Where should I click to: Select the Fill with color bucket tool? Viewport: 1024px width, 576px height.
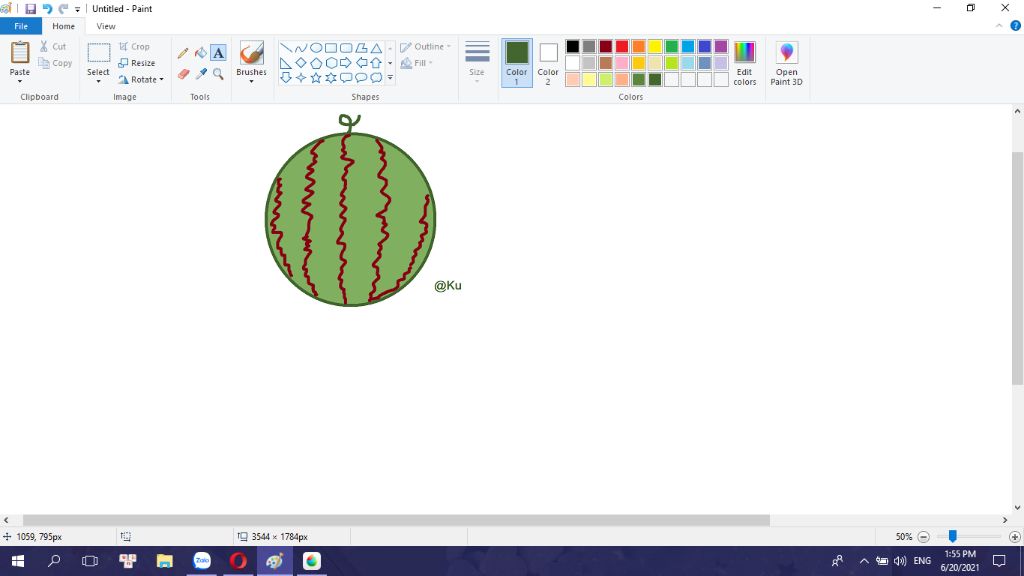click(201, 53)
